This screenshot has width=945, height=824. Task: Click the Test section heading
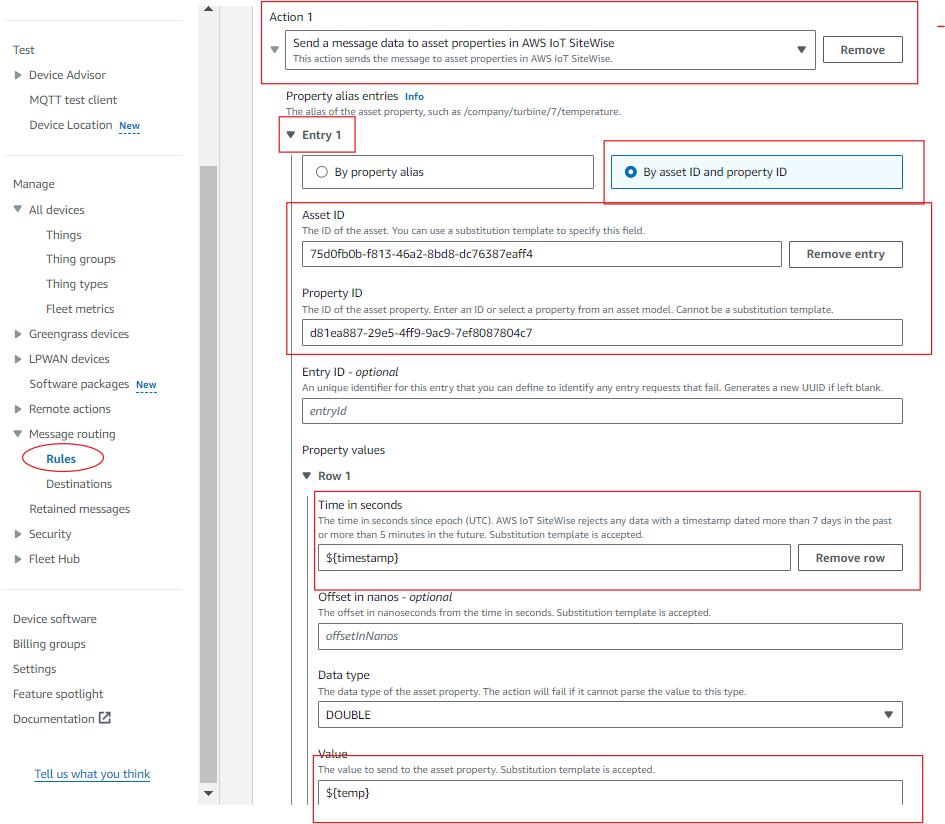(x=24, y=50)
